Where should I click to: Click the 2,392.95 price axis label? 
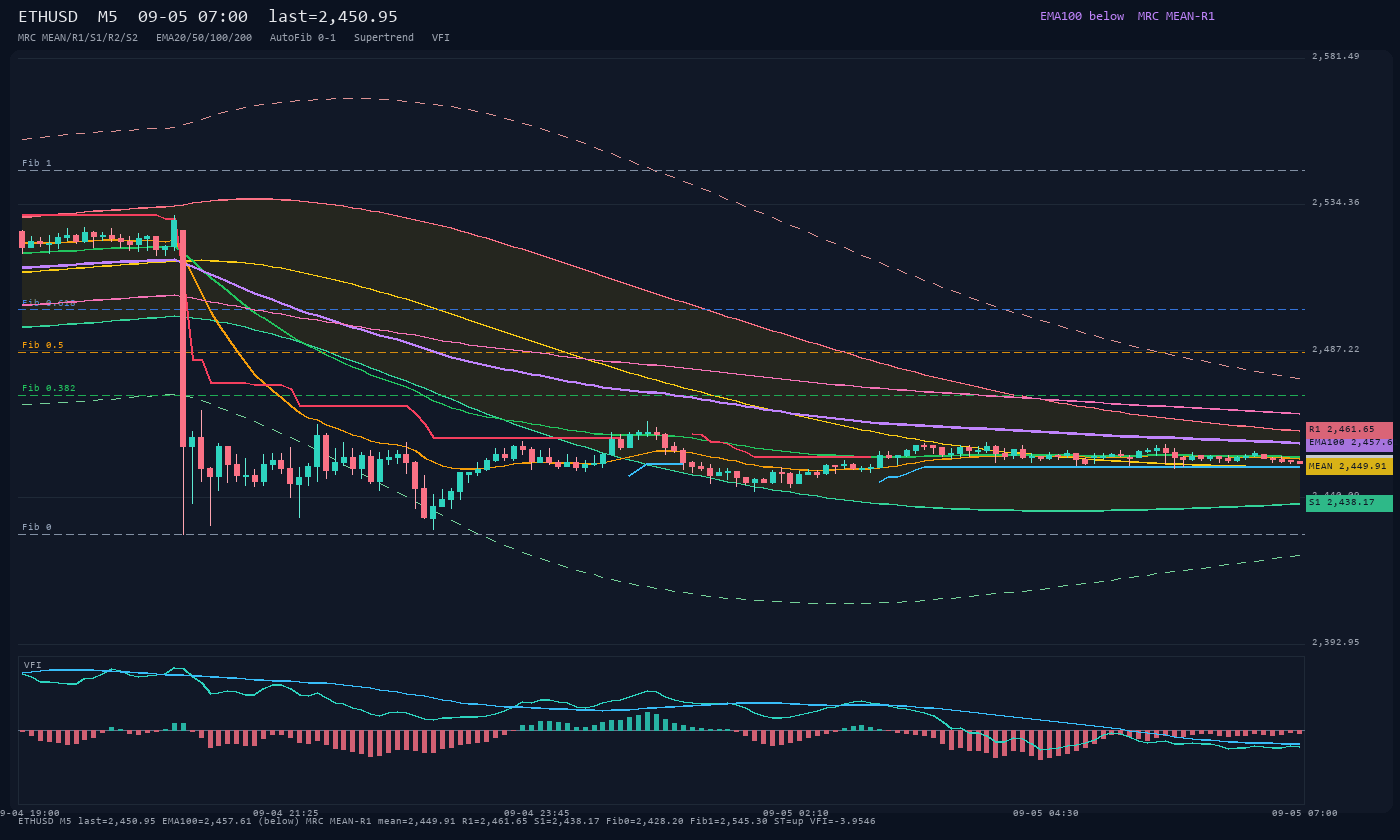(x=1336, y=642)
